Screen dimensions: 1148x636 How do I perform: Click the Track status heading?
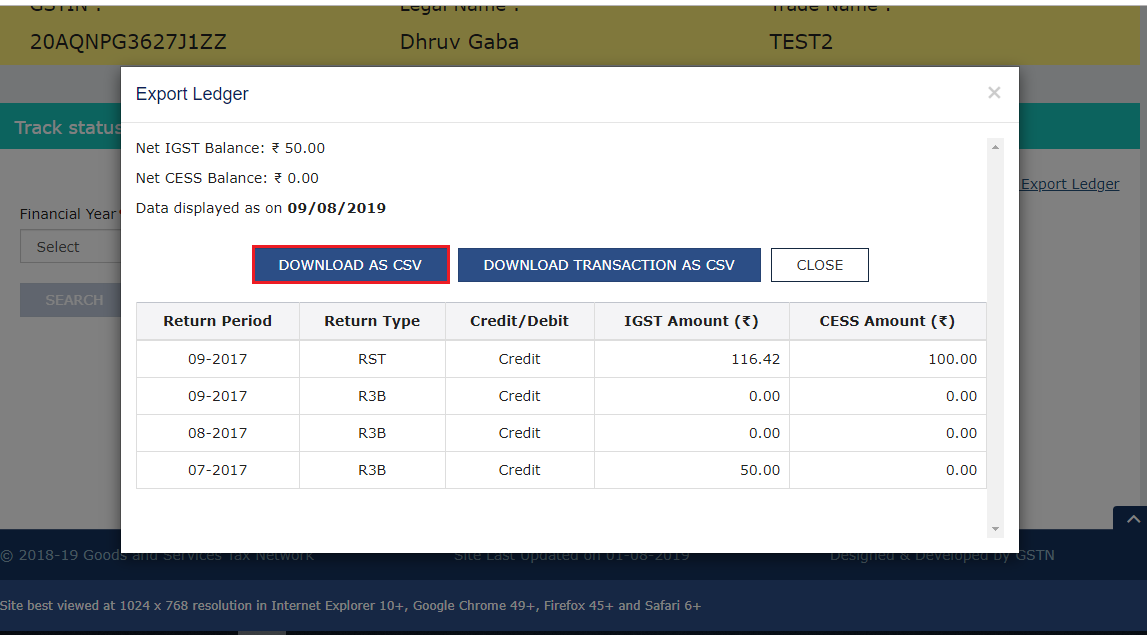click(x=67, y=127)
